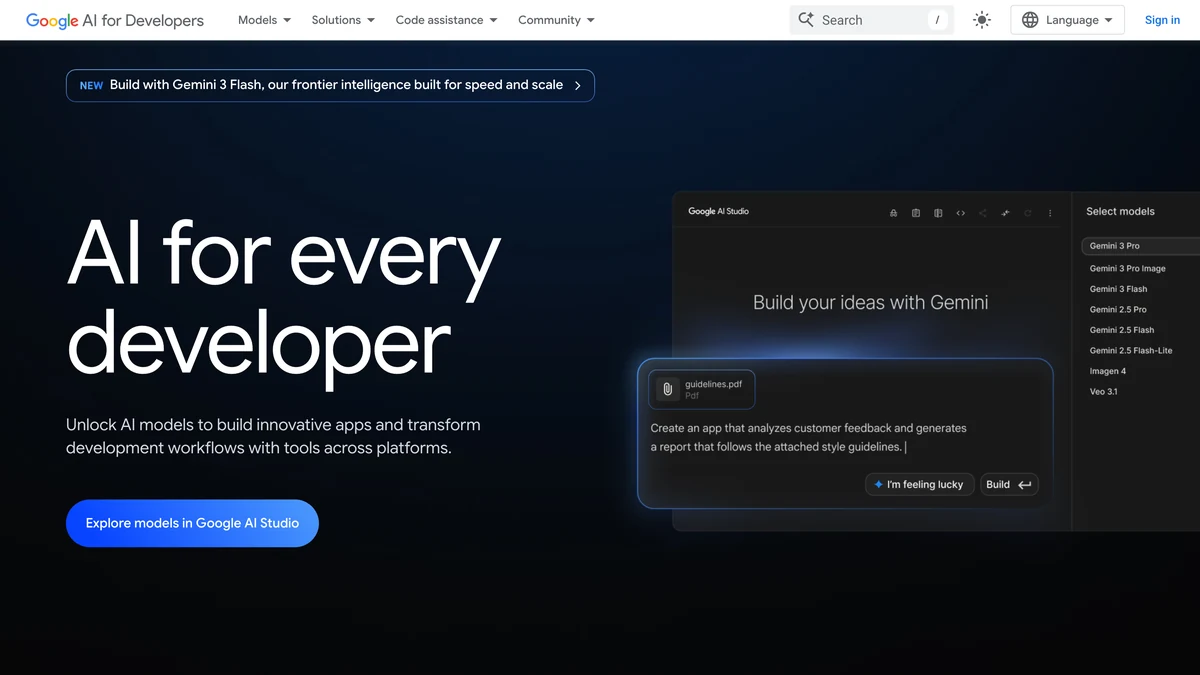
Task: Click the Google AI Studio title in preview
Action: point(718,212)
